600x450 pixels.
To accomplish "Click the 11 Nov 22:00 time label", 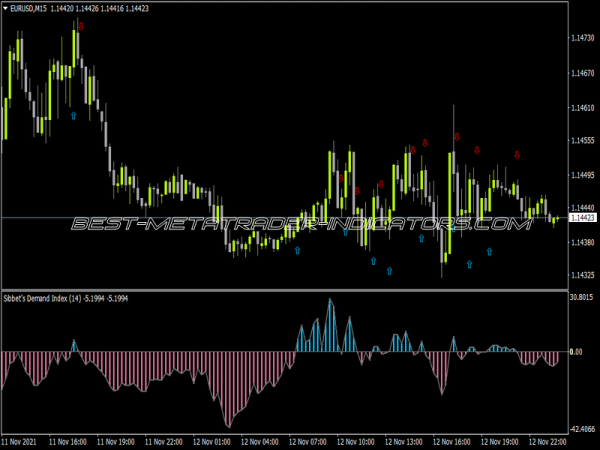I will (x=164, y=442).
